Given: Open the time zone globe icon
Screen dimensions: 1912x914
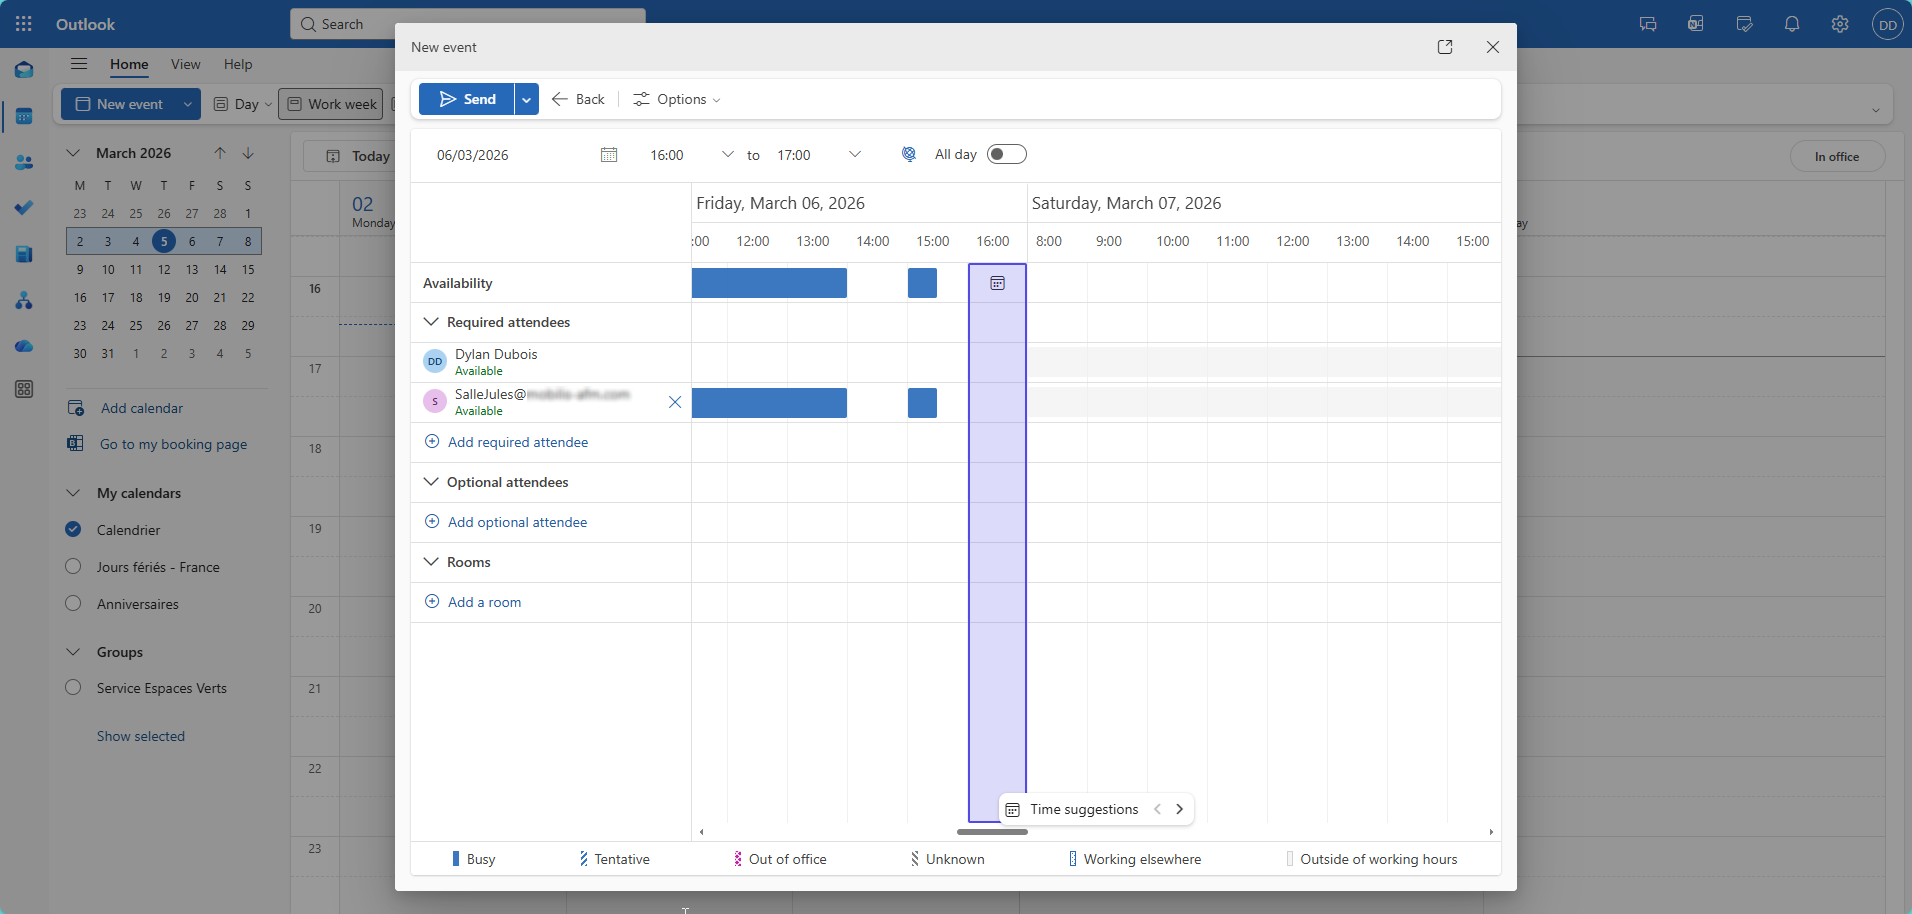Looking at the screenshot, I should point(908,154).
